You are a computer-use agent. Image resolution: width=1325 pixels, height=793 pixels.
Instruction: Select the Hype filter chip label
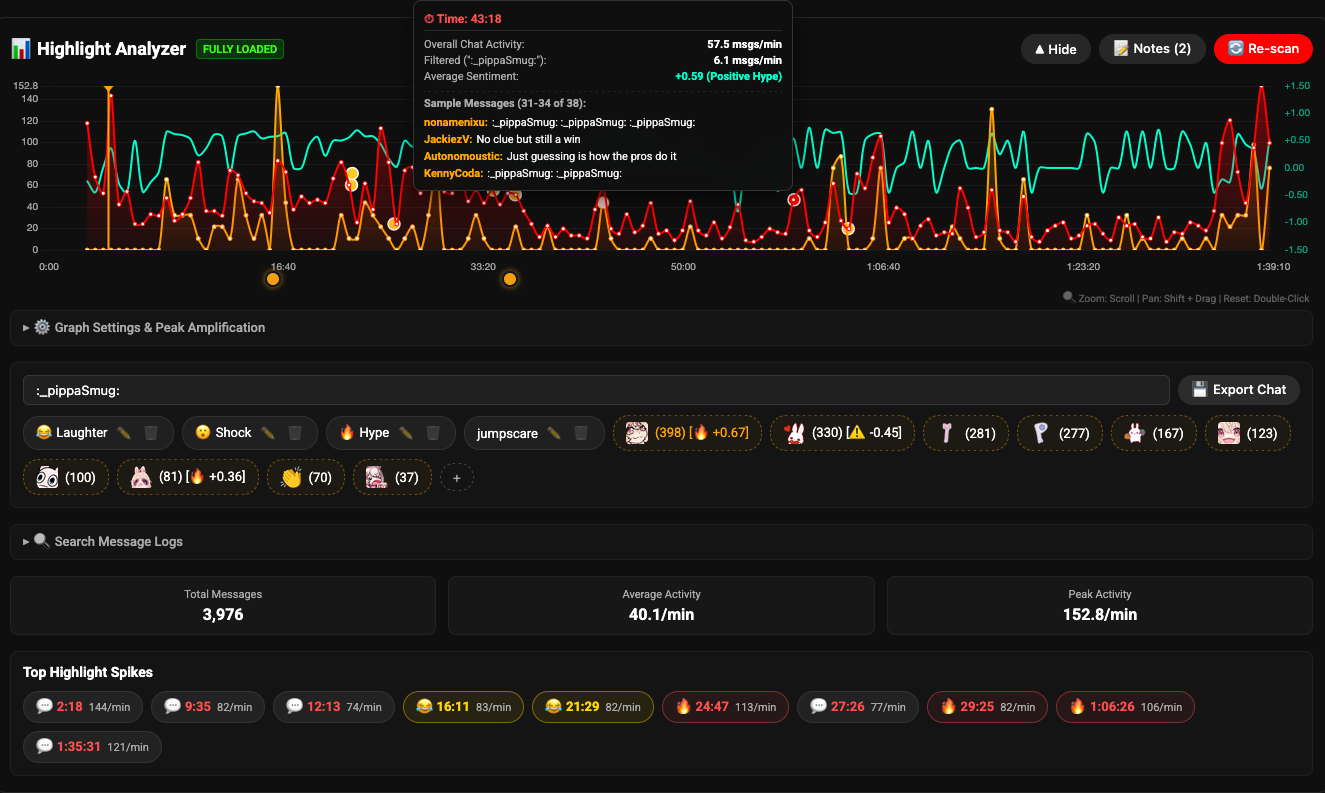click(365, 433)
